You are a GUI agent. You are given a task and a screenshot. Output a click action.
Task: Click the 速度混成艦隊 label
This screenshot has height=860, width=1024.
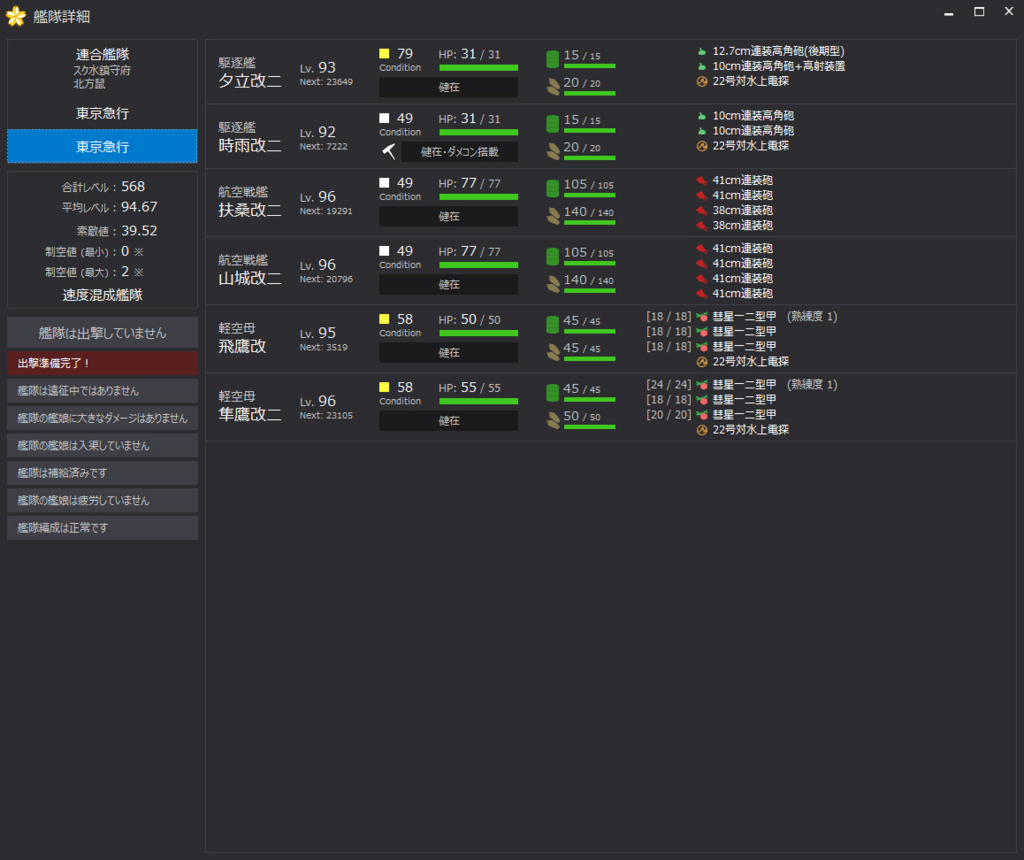click(103, 295)
